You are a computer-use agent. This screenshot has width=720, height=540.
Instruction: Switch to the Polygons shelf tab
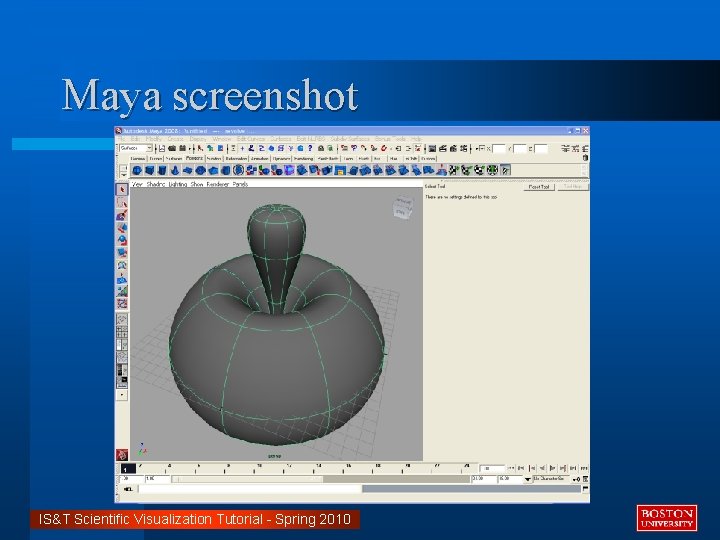point(194,158)
